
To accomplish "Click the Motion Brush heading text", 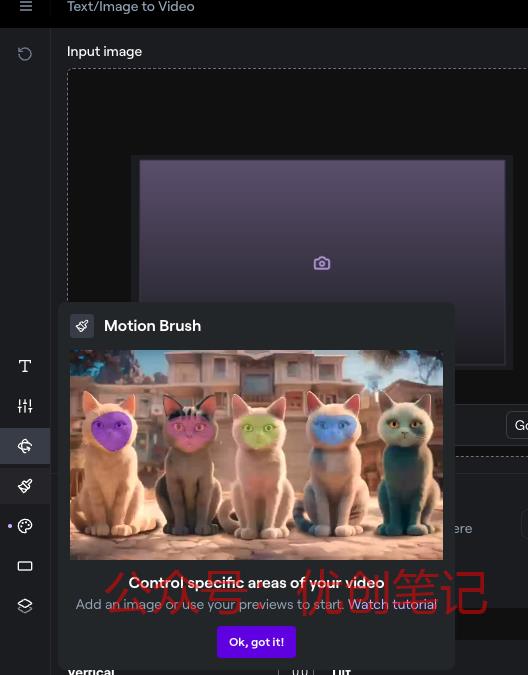I will coord(152,326).
